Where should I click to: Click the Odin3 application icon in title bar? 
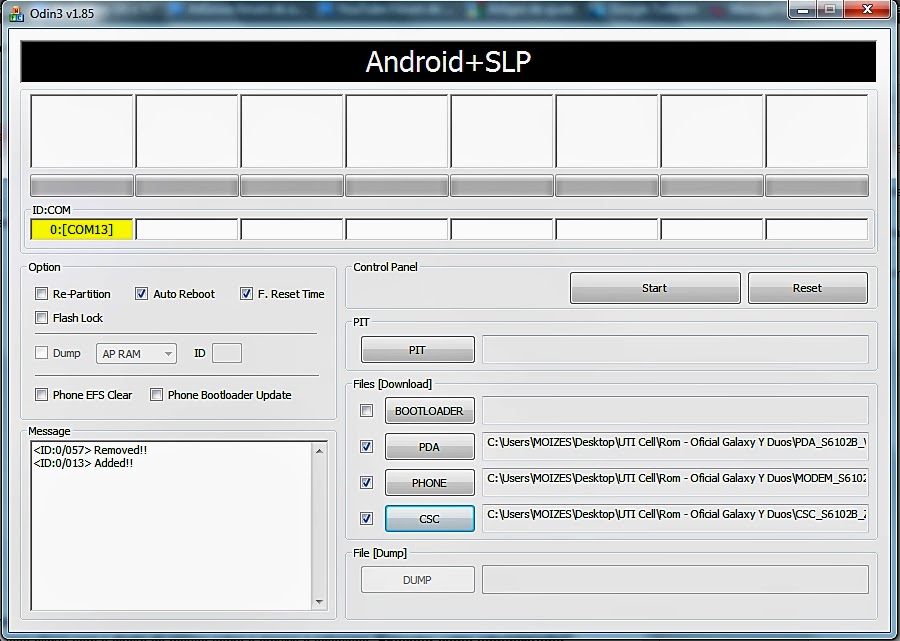coord(17,13)
